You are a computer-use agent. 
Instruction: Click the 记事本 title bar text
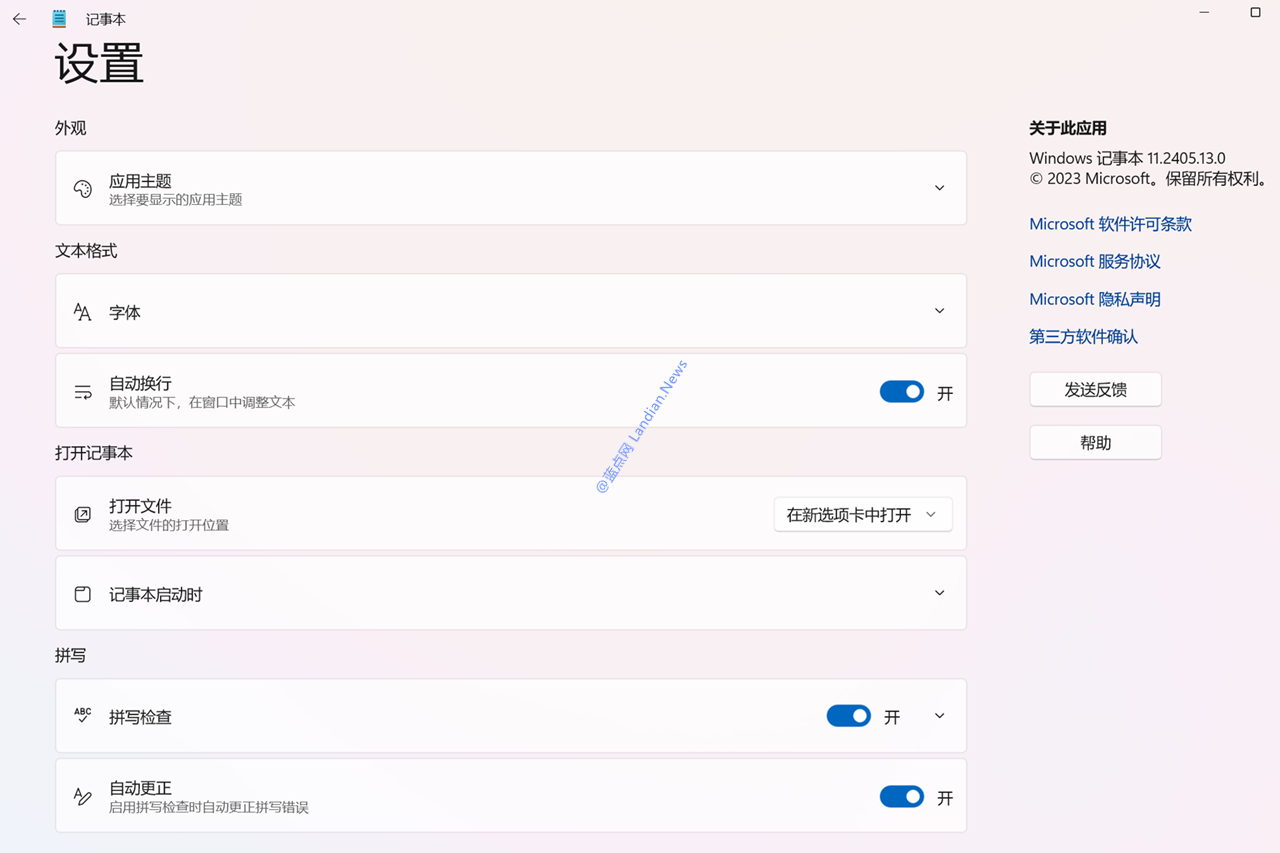(x=106, y=19)
